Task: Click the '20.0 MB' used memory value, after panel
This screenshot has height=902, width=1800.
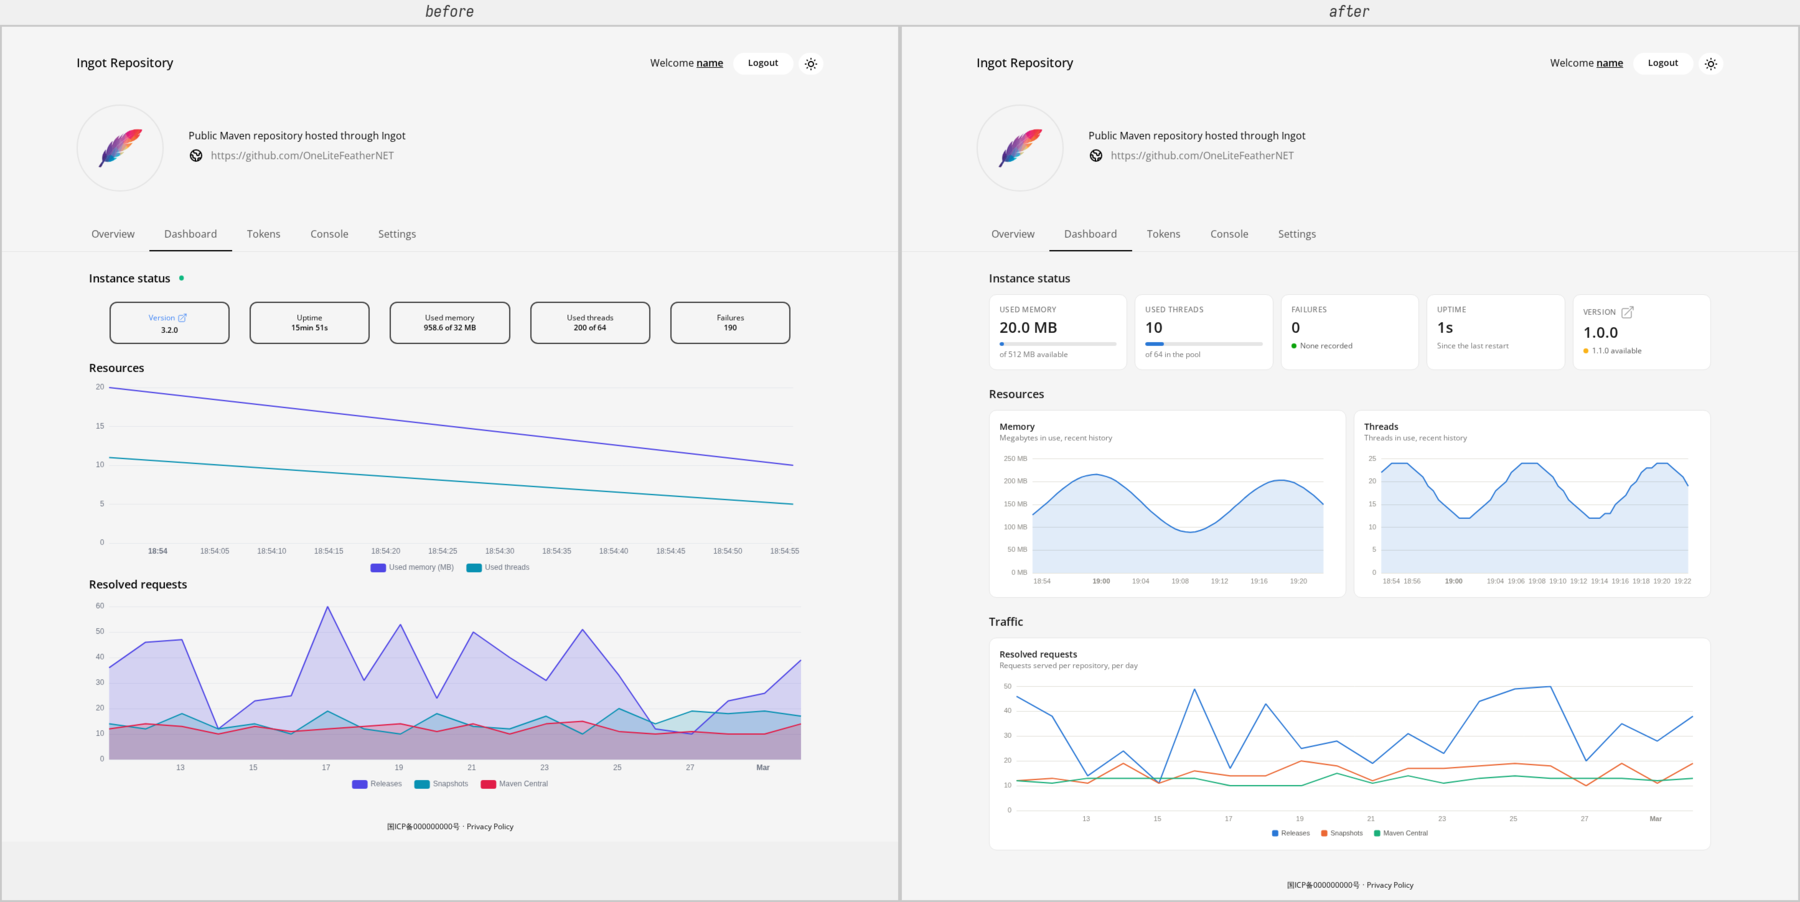Action: (x=1028, y=328)
